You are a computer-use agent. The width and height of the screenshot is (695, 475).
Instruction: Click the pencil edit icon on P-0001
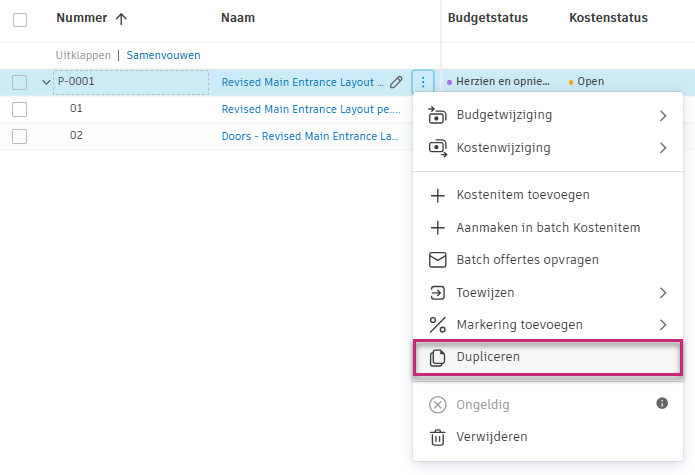[397, 82]
